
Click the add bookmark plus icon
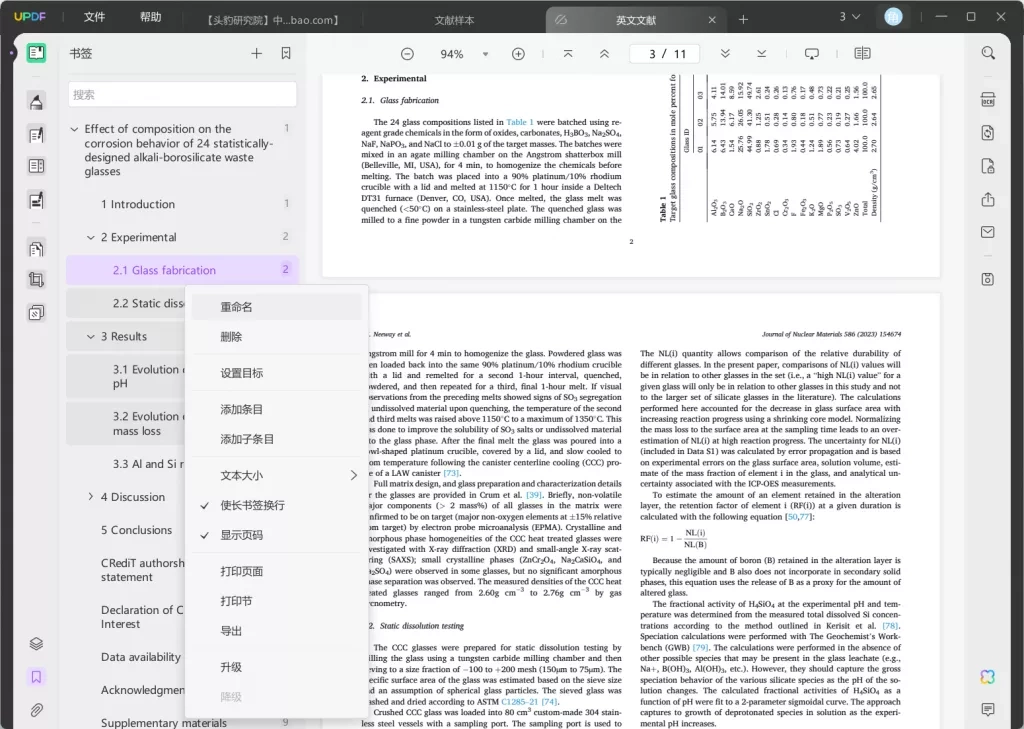(257, 54)
